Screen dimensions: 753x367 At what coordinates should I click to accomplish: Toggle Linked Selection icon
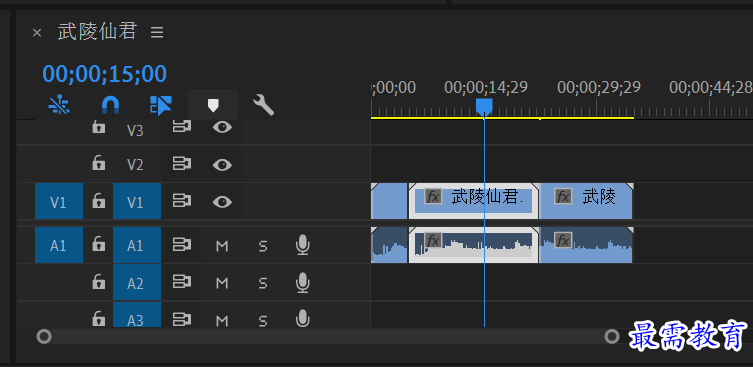tap(161, 105)
